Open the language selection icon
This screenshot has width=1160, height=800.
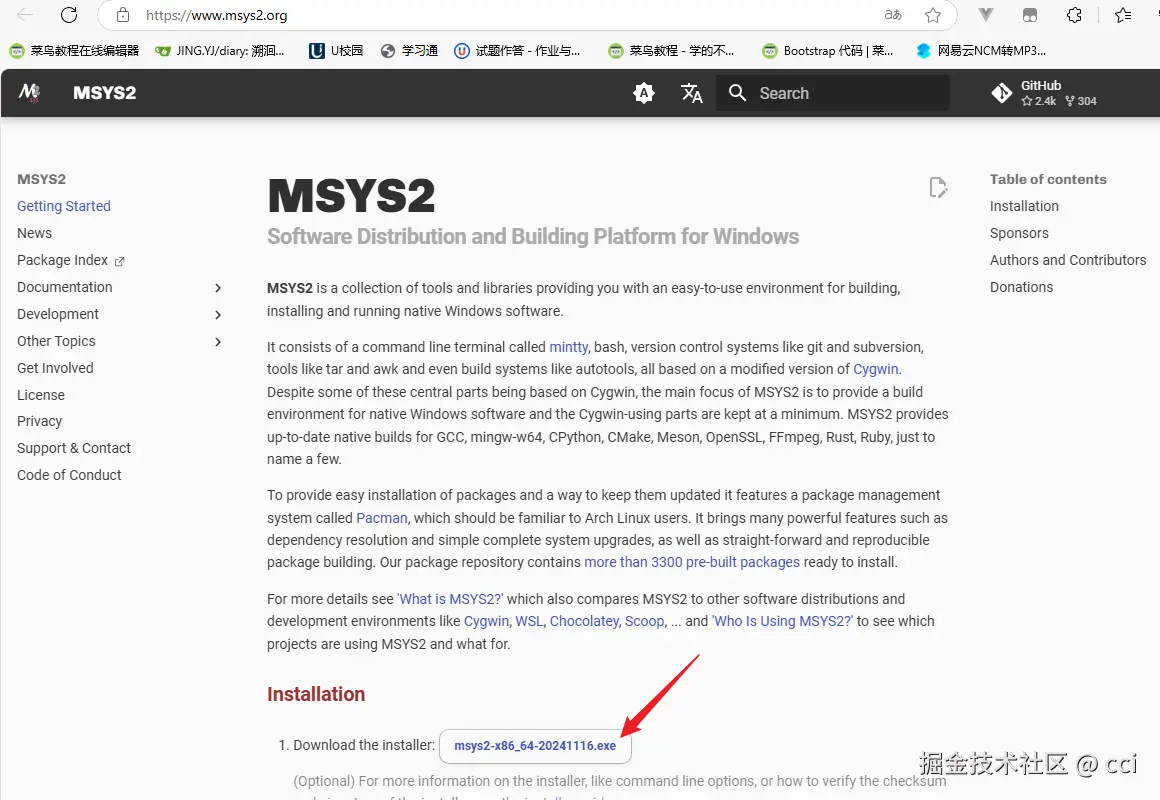pyautogui.click(x=691, y=93)
